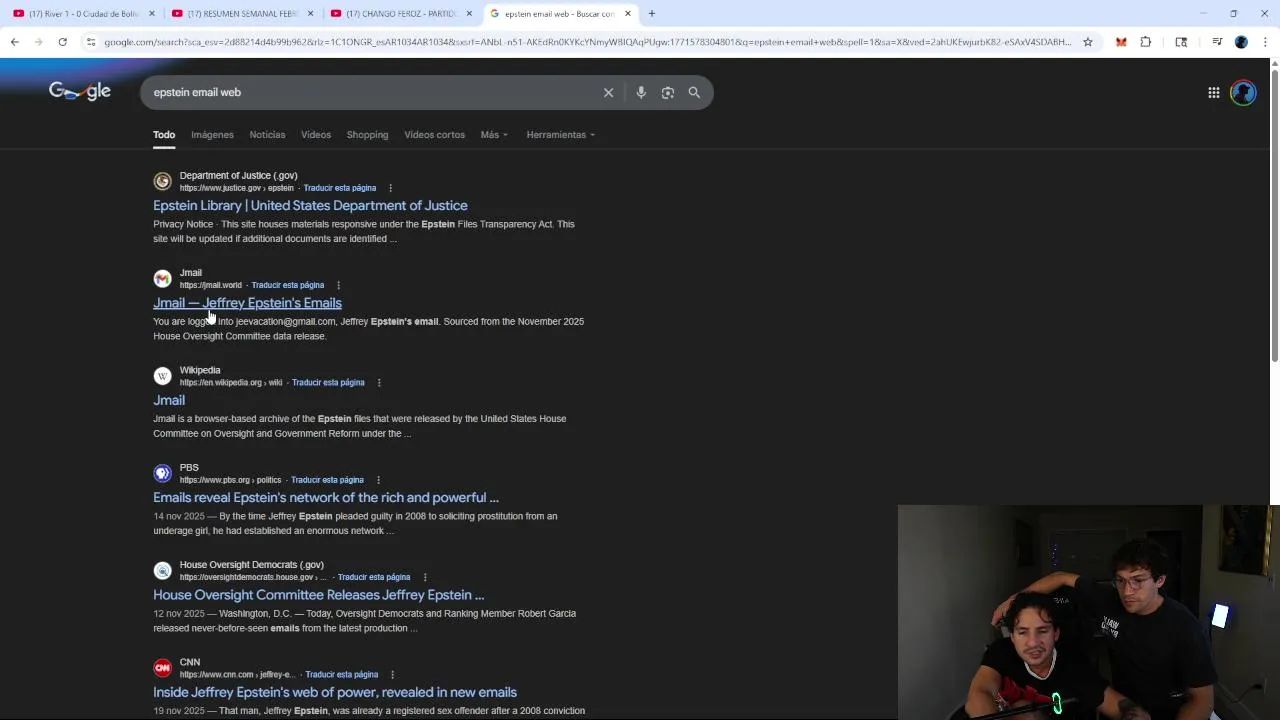Select the Todo tab
The width and height of the screenshot is (1280, 720).
click(x=164, y=135)
